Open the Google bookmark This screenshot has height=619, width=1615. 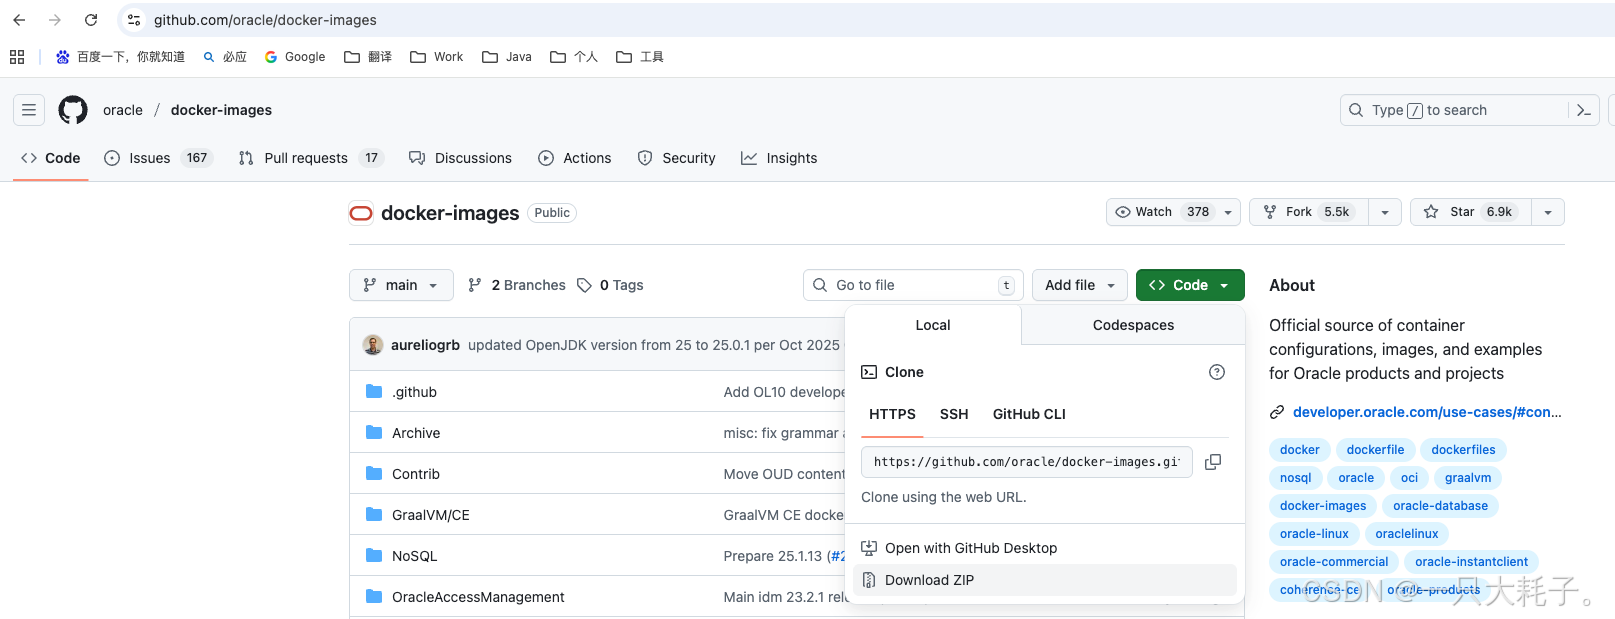(x=295, y=57)
